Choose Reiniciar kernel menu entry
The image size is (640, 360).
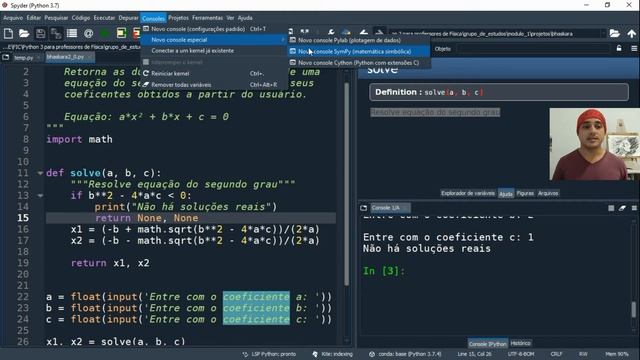213,74
